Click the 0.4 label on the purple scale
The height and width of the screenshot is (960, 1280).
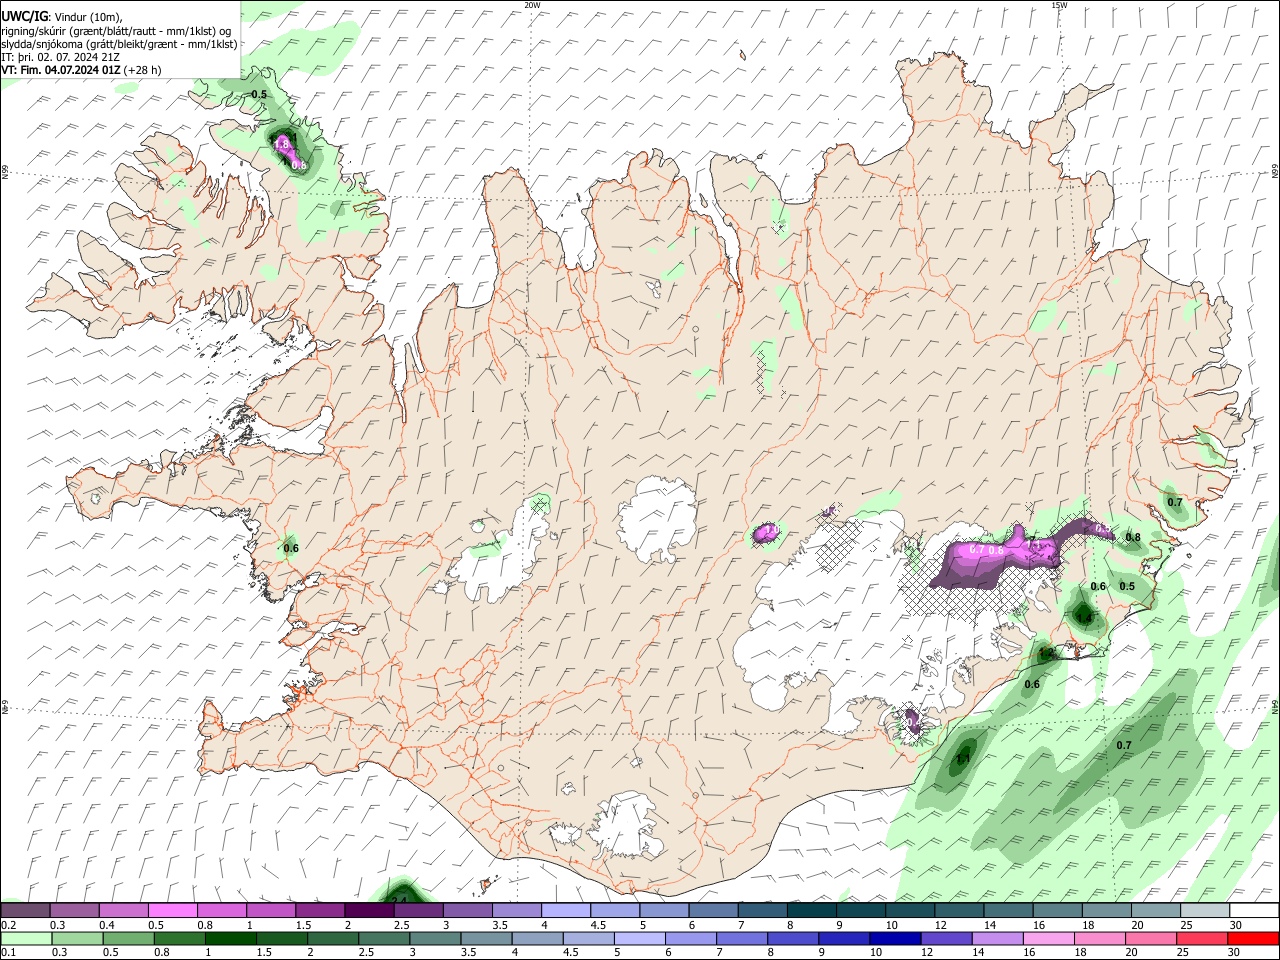click(107, 925)
